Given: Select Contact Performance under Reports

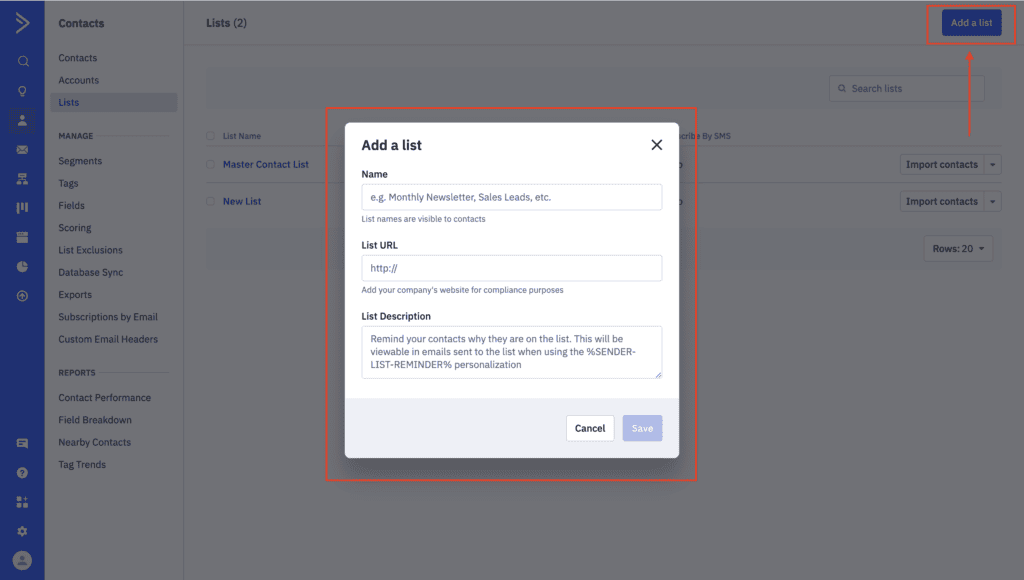Looking at the screenshot, I should click(x=104, y=398).
